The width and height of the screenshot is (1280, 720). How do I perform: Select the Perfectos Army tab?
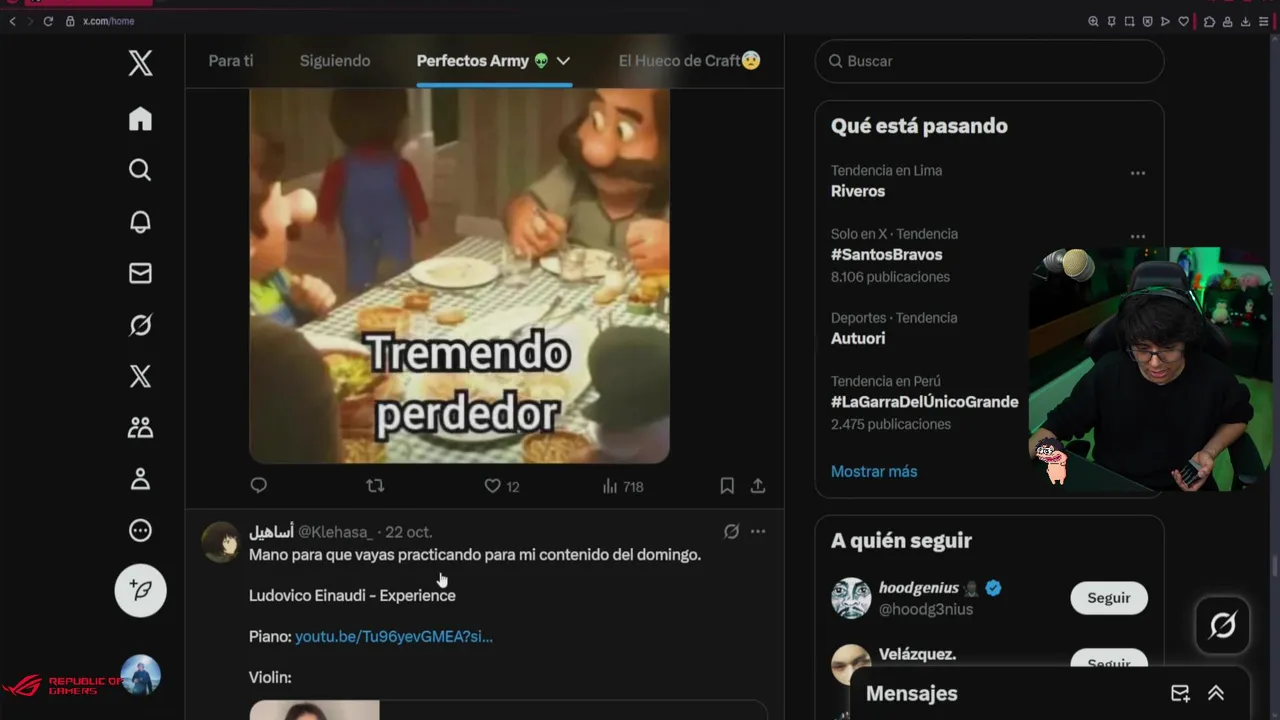[x=483, y=61]
